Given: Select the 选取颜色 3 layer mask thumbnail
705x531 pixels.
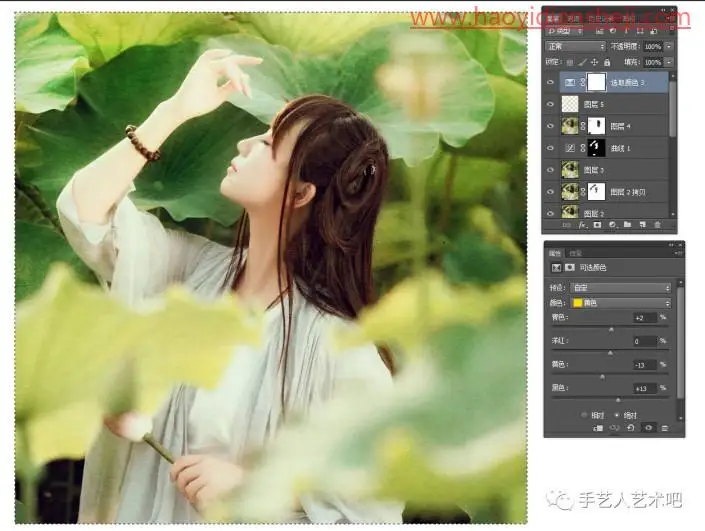Looking at the screenshot, I should (x=597, y=83).
